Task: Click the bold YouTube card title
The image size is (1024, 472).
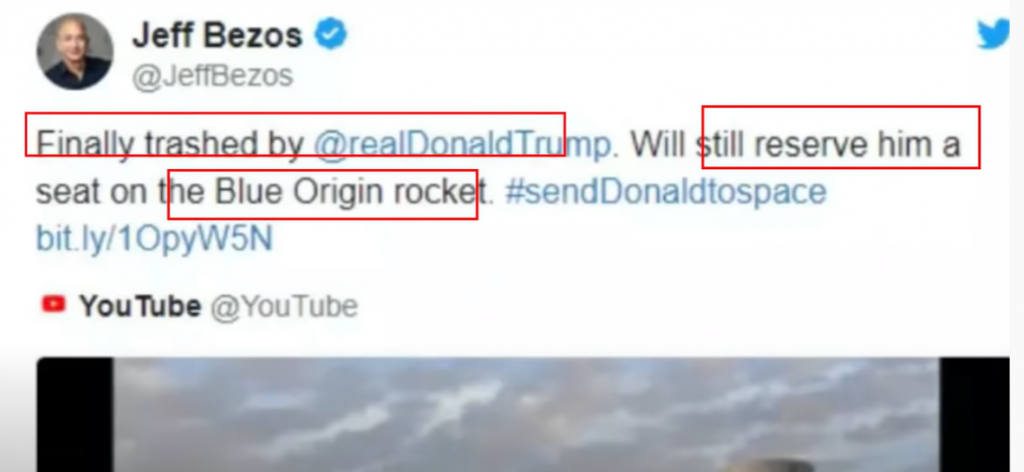Action: [x=140, y=306]
